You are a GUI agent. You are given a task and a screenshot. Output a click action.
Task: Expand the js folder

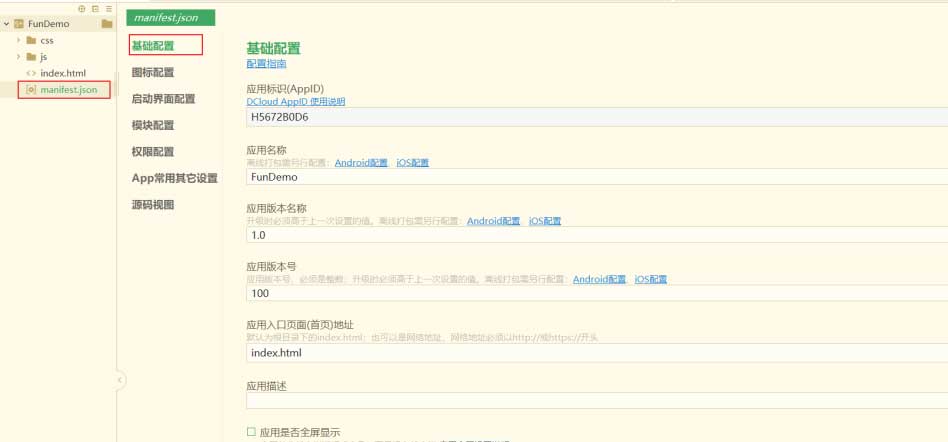point(19,57)
